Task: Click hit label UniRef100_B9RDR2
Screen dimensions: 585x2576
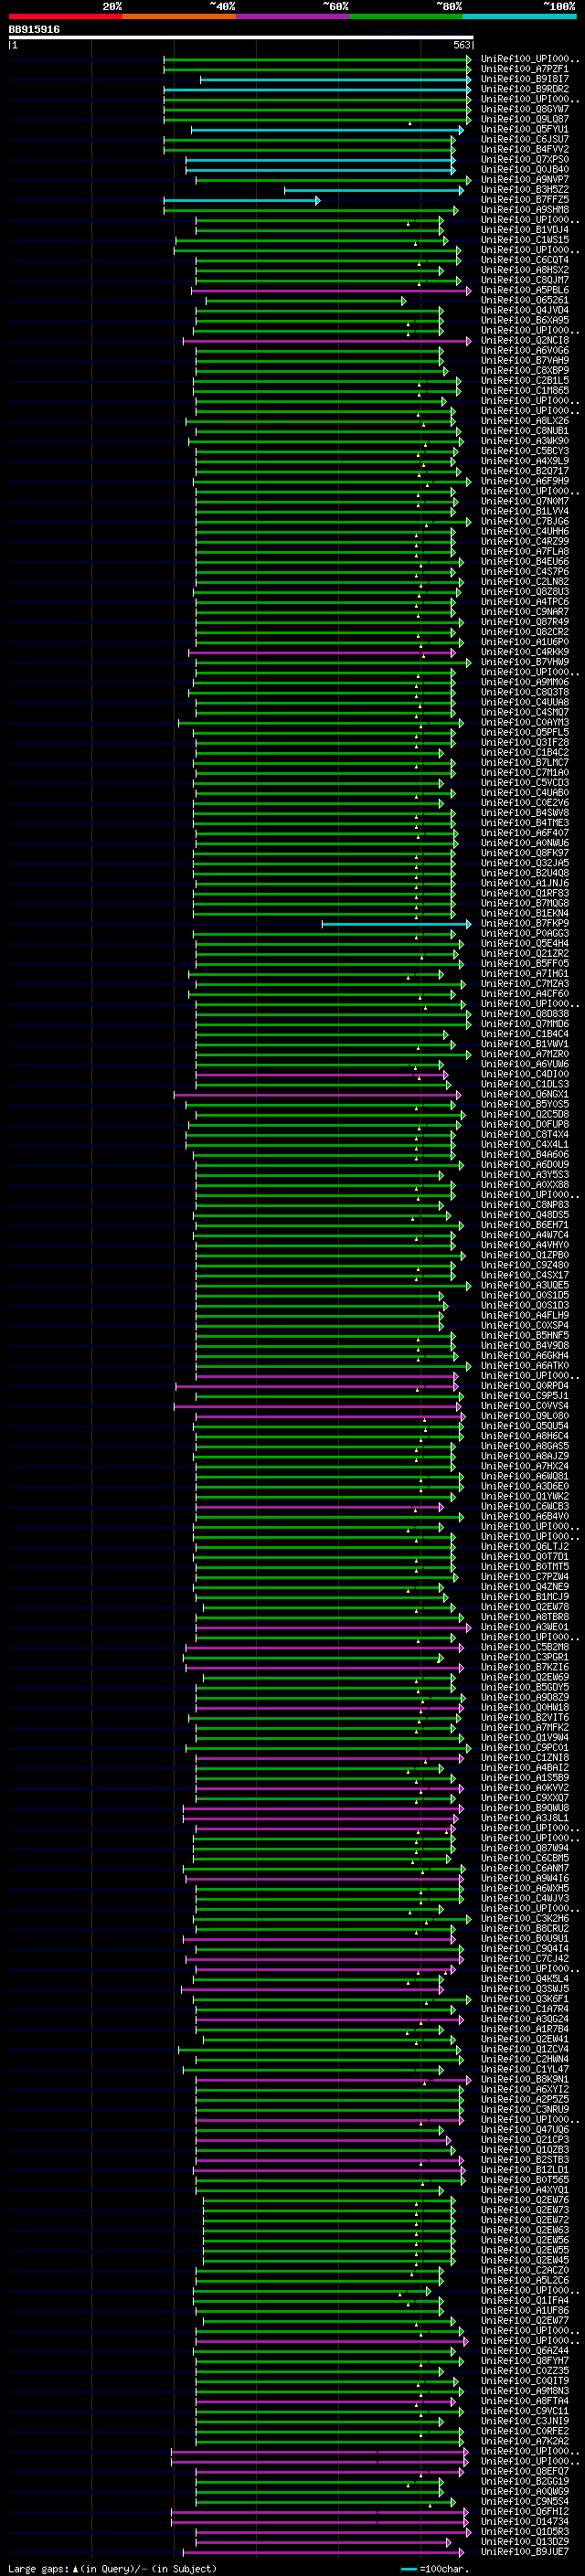Action: [525, 90]
